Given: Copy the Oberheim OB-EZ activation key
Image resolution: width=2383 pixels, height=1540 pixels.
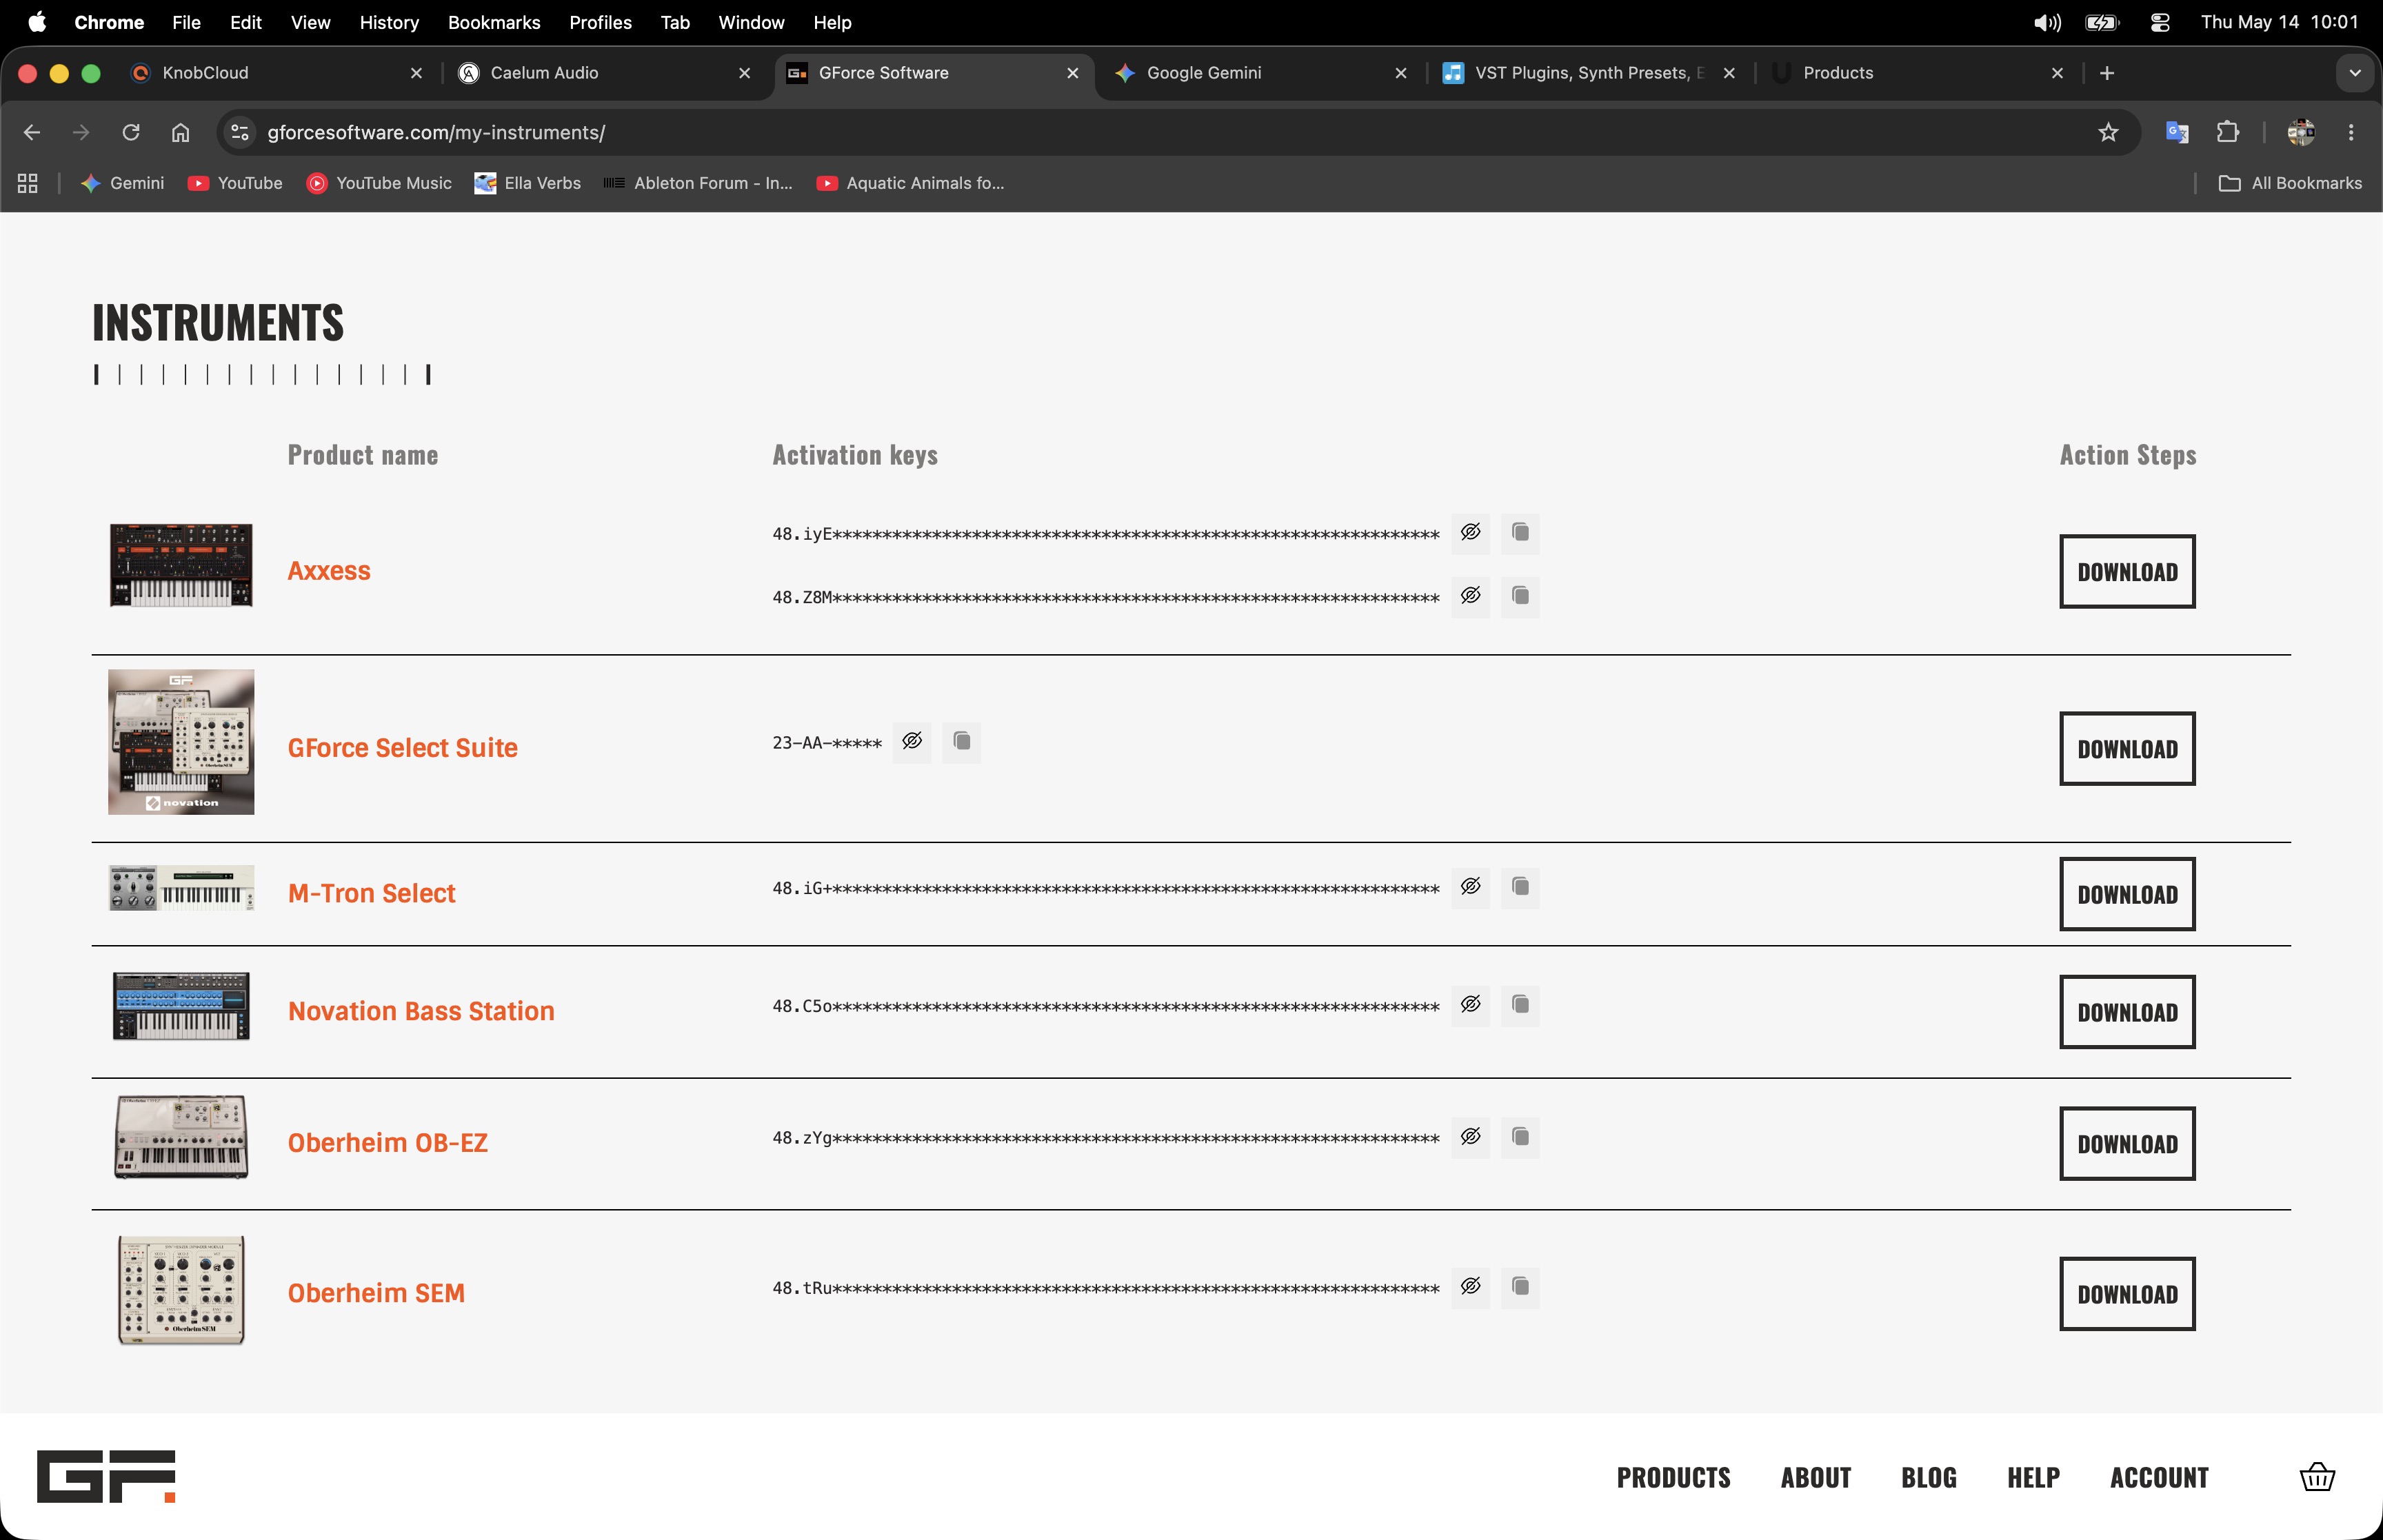Looking at the screenshot, I should point(1520,1137).
